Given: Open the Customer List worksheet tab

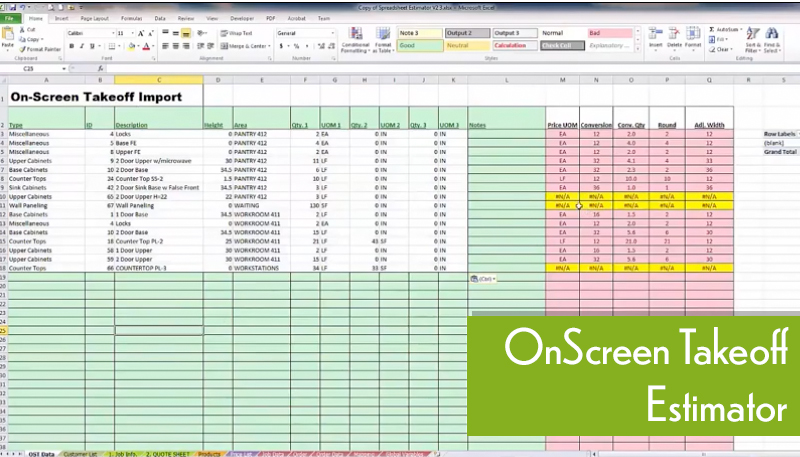Looking at the screenshot, I should click(80, 453).
